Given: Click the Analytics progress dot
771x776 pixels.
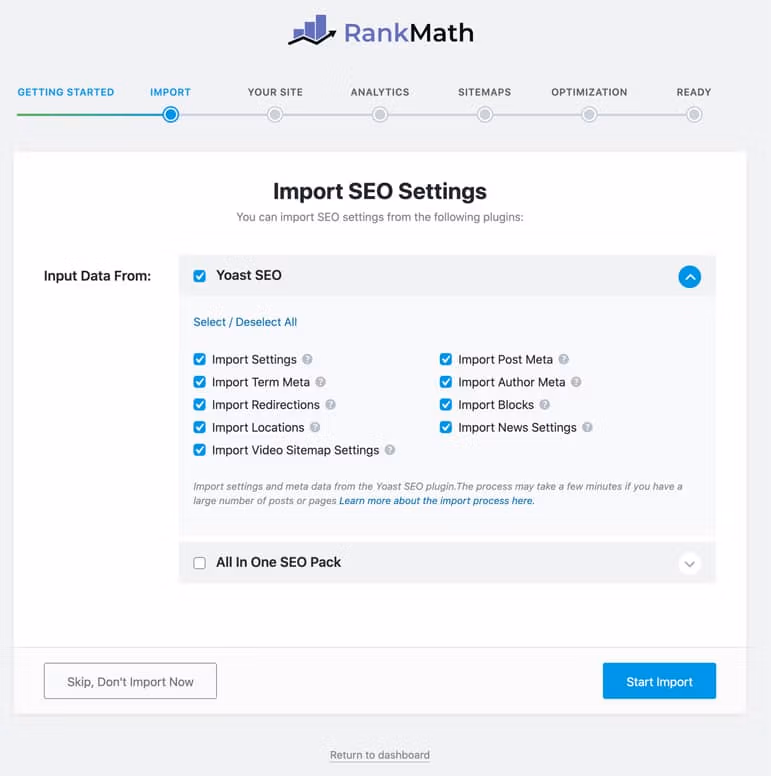Looking at the screenshot, I should coord(380,115).
